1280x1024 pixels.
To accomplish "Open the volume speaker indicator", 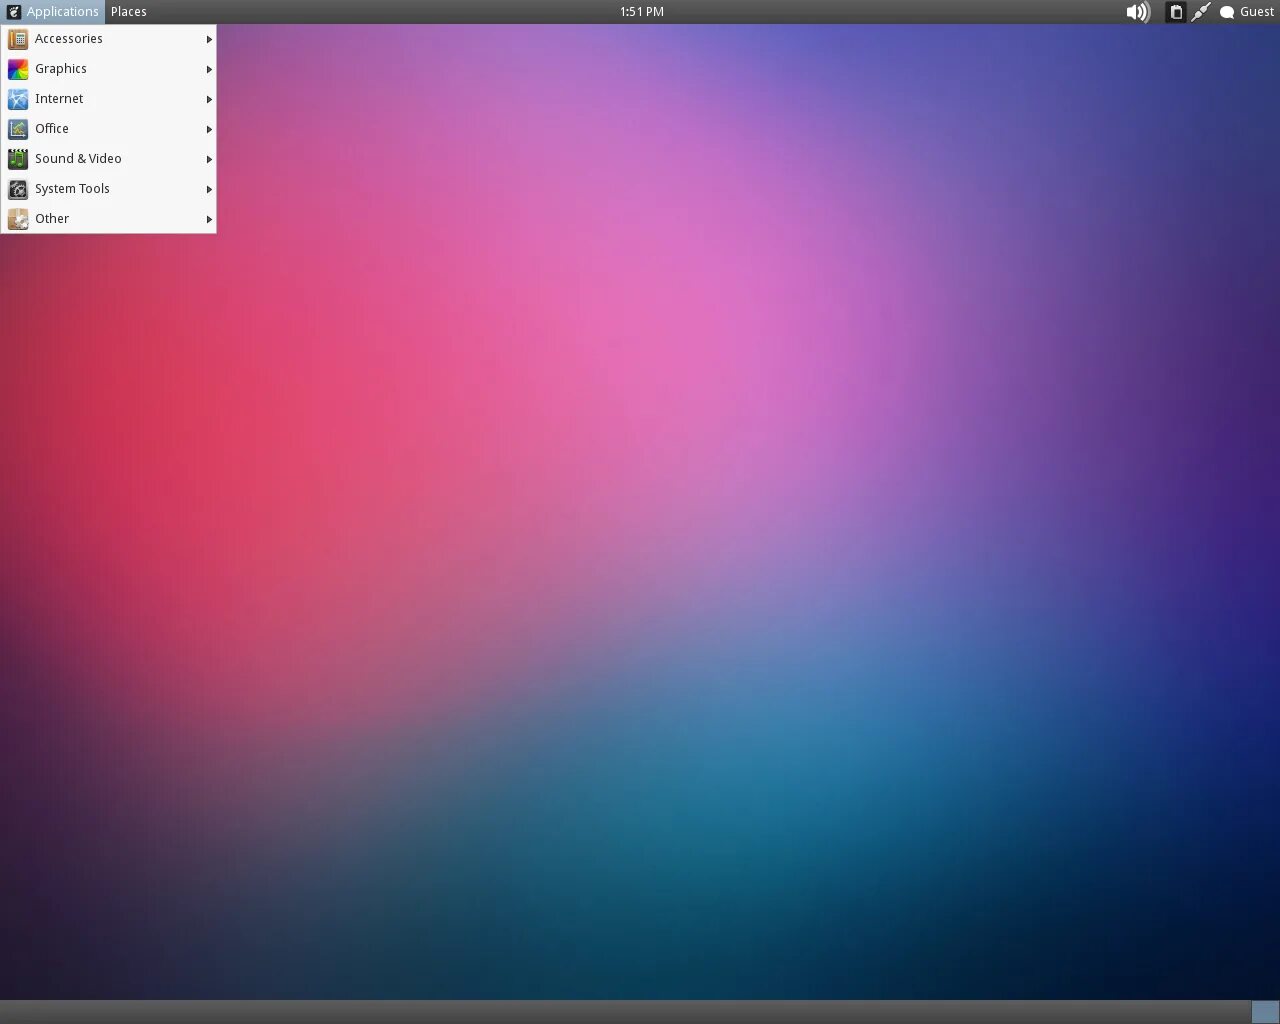I will tap(1138, 12).
